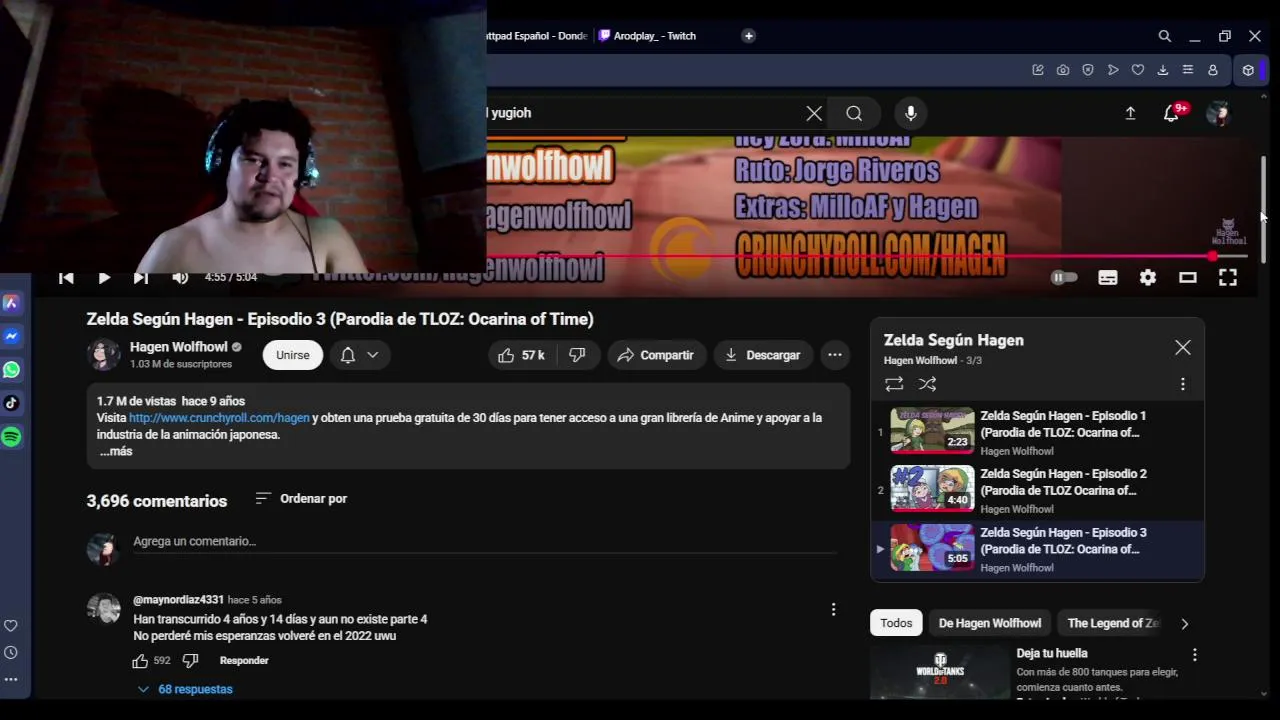Screen dimensions: 1280x720
Task: Add page to bookmarks with toolbar heart
Action: (x=1138, y=70)
